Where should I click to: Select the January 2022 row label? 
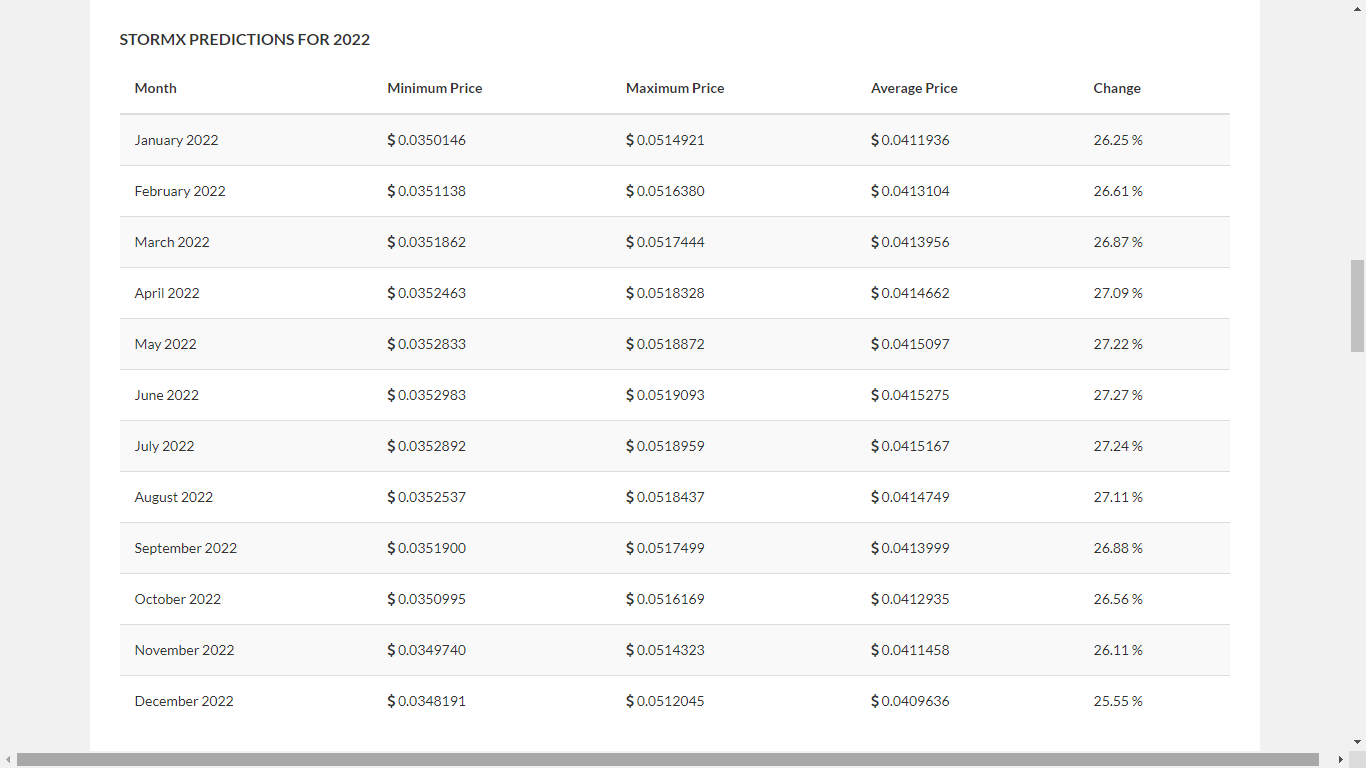pyautogui.click(x=176, y=140)
